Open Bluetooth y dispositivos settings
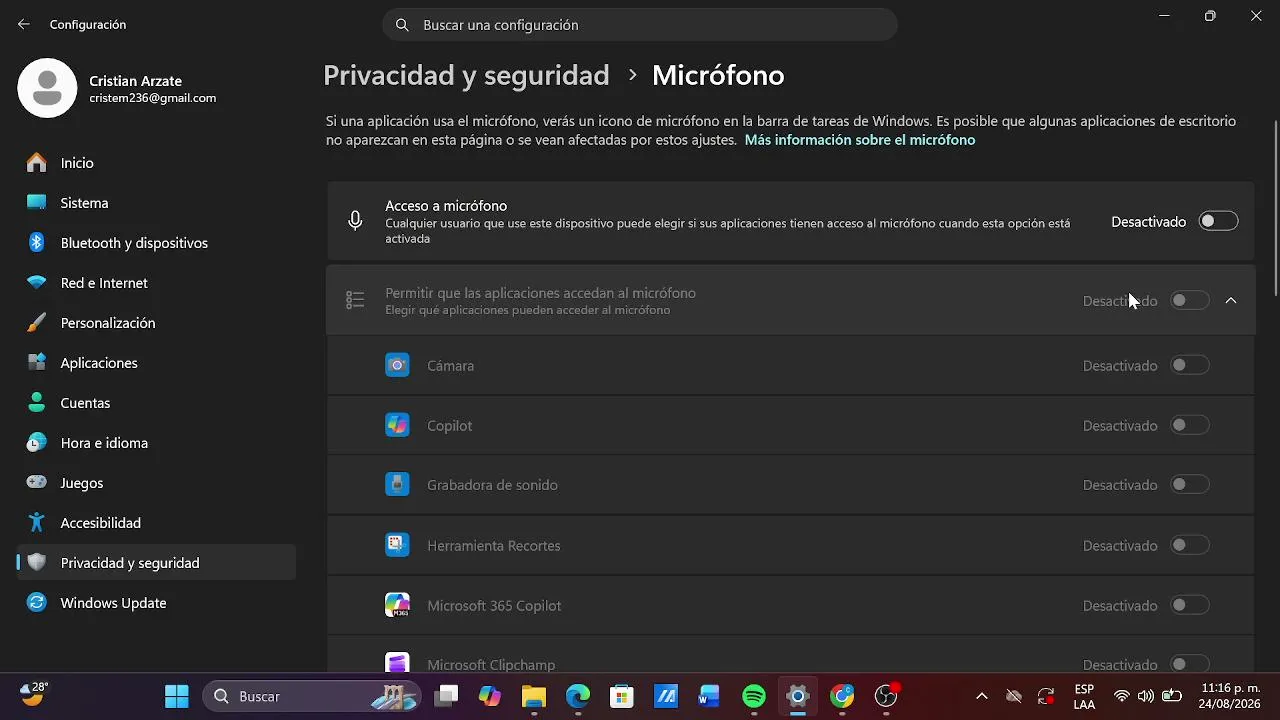The height and width of the screenshot is (720, 1280). 156,243
